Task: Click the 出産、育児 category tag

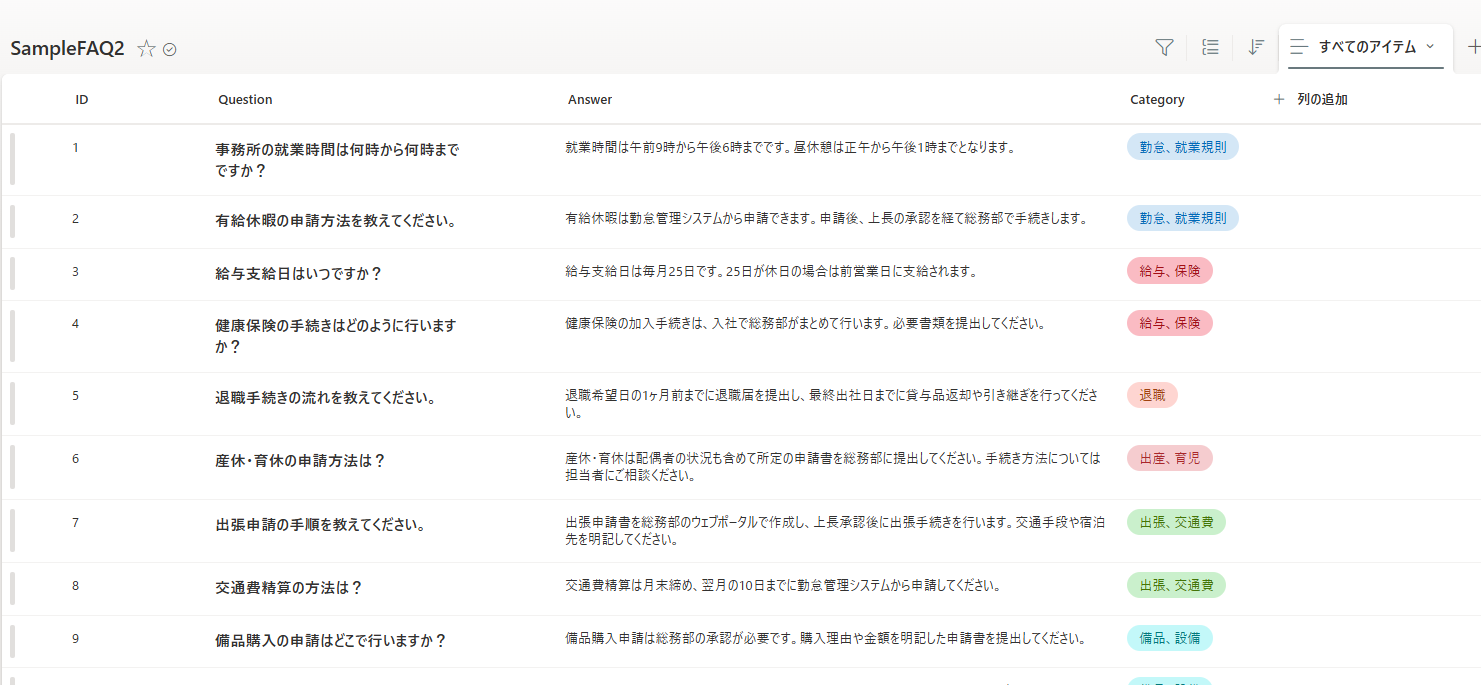Action: click(1170, 458)
